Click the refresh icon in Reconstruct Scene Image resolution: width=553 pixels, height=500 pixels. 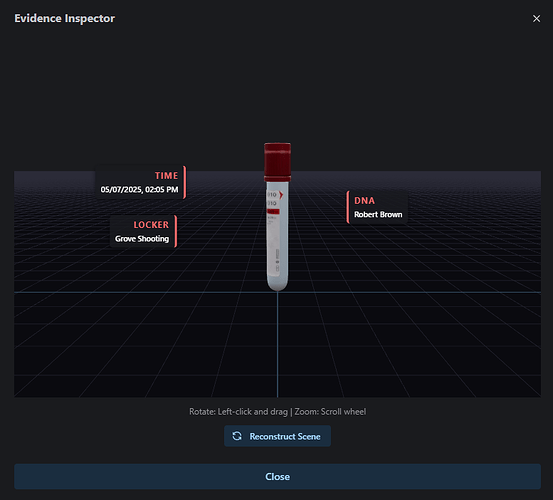[237, 436]
